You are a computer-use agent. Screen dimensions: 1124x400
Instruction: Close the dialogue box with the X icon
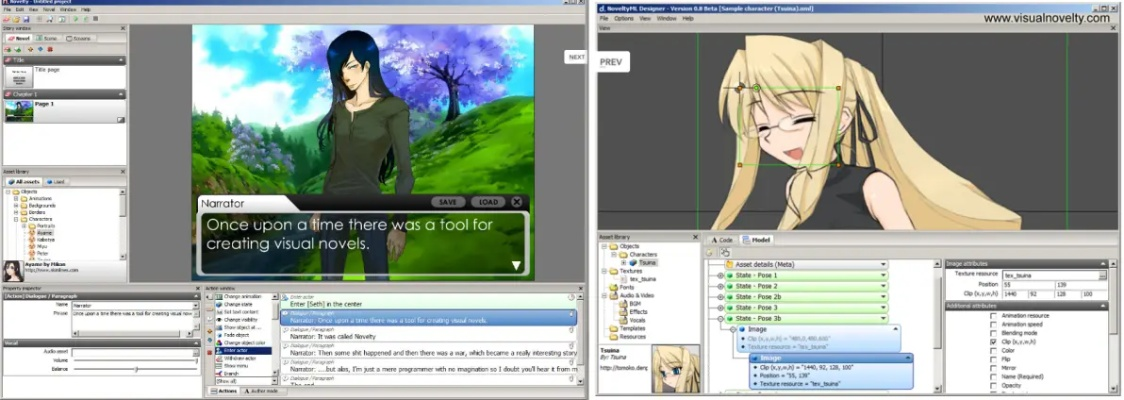coord(516,201)
